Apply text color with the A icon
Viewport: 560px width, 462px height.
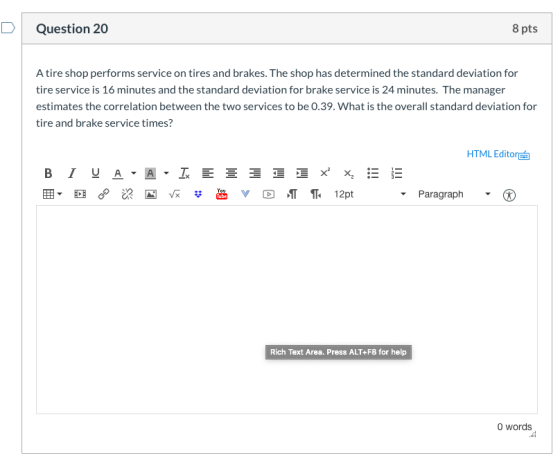click(118, 174)
